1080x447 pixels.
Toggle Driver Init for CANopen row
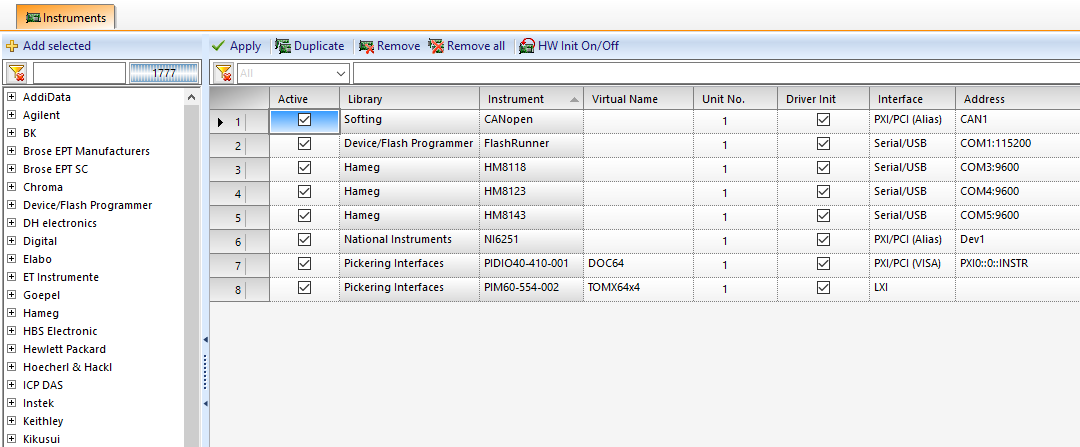(823, 120)
